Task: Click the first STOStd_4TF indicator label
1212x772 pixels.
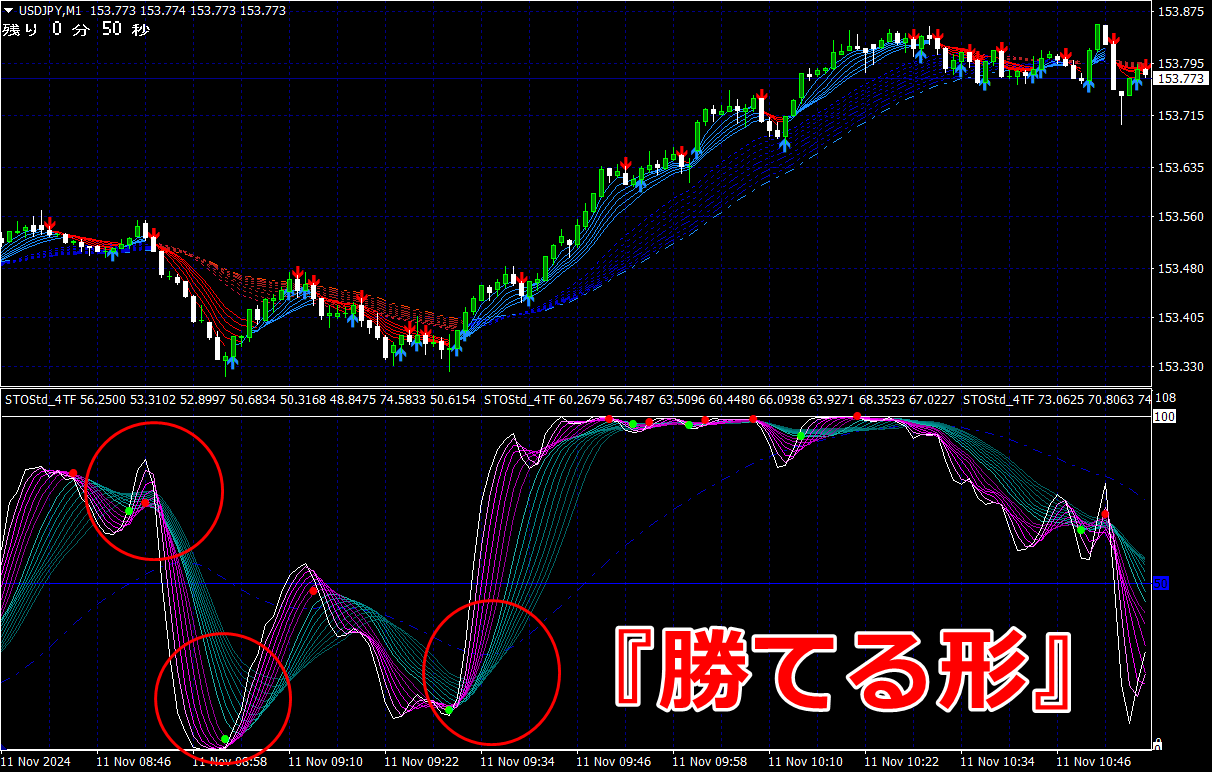Action: [x=41, y=400]
